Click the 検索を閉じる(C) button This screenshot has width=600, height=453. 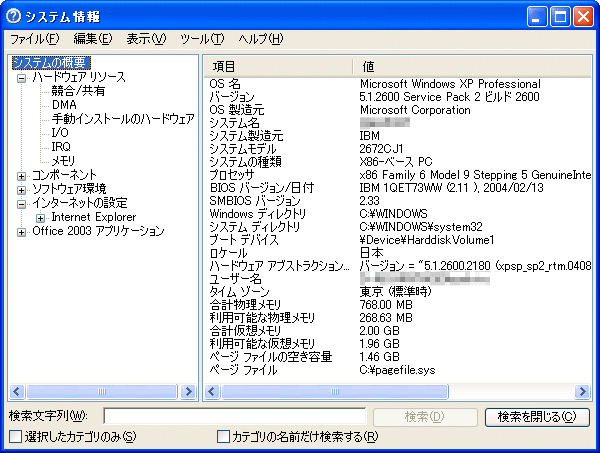tap(537, 417)
